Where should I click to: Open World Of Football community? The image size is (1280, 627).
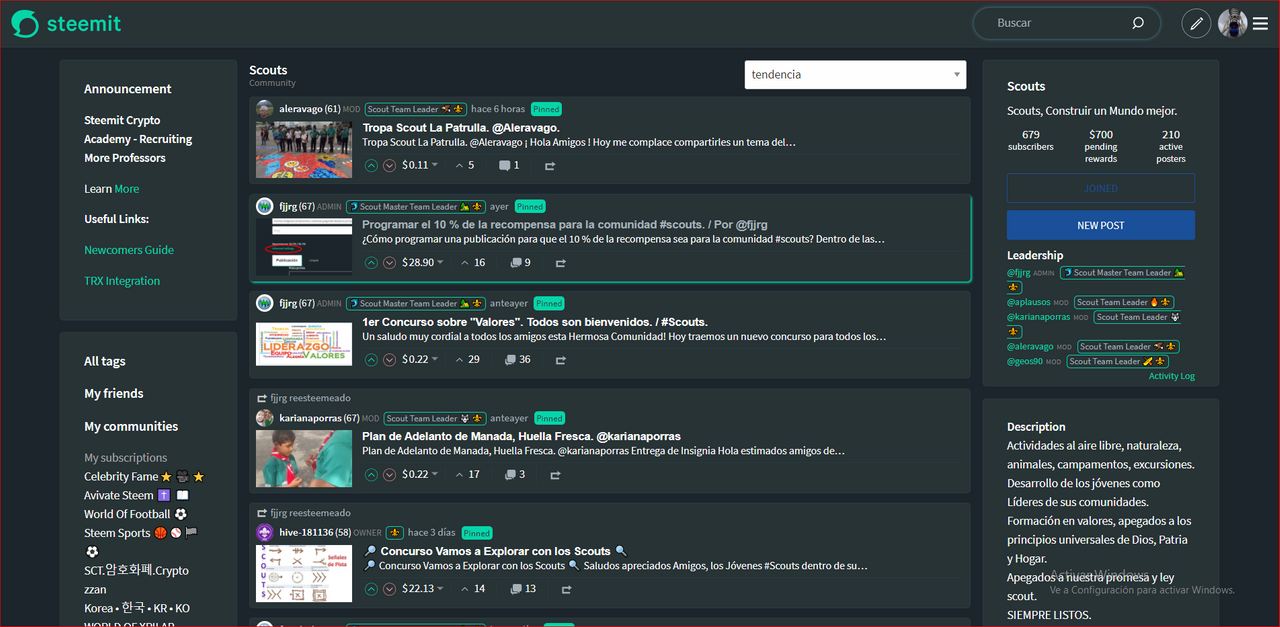coord(135,514)
